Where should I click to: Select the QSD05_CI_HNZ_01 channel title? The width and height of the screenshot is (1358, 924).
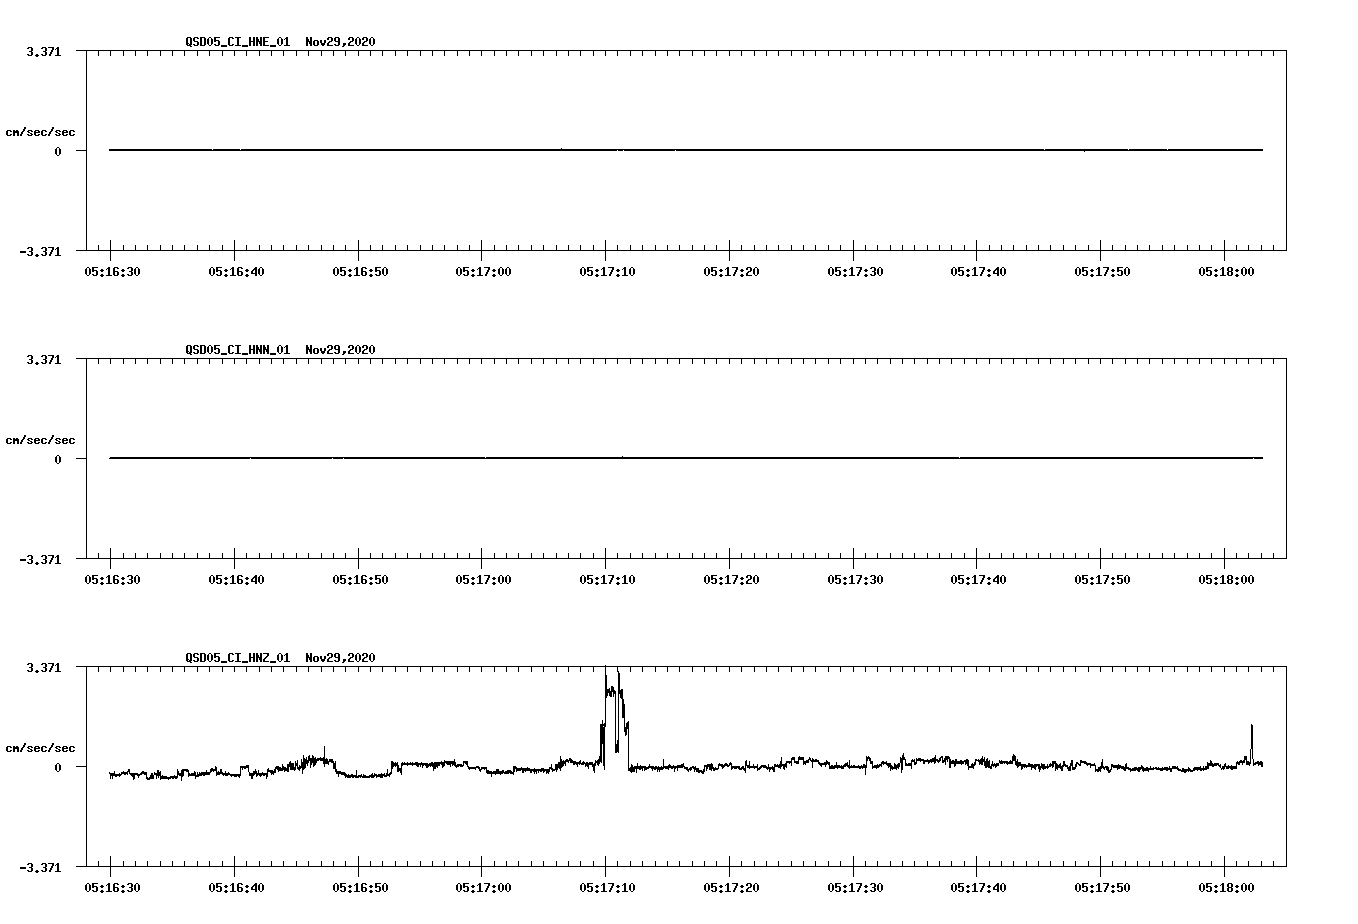click(x=235, y=658)
